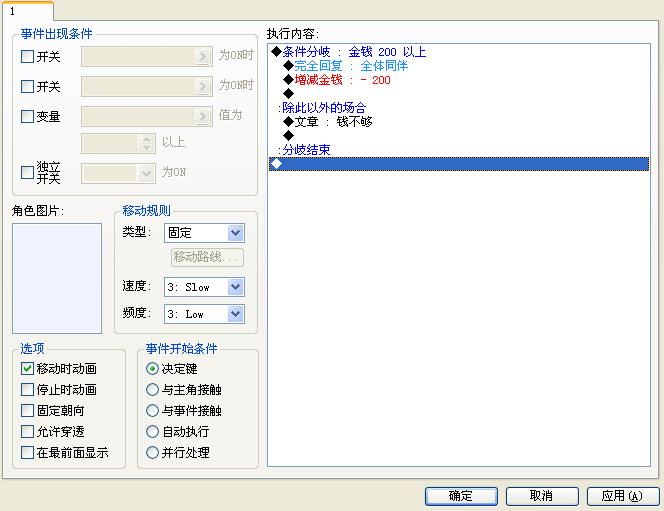This screenshot has height=511, width=664.
Task: Switch to event page tab 1
Action: [28, 11]
